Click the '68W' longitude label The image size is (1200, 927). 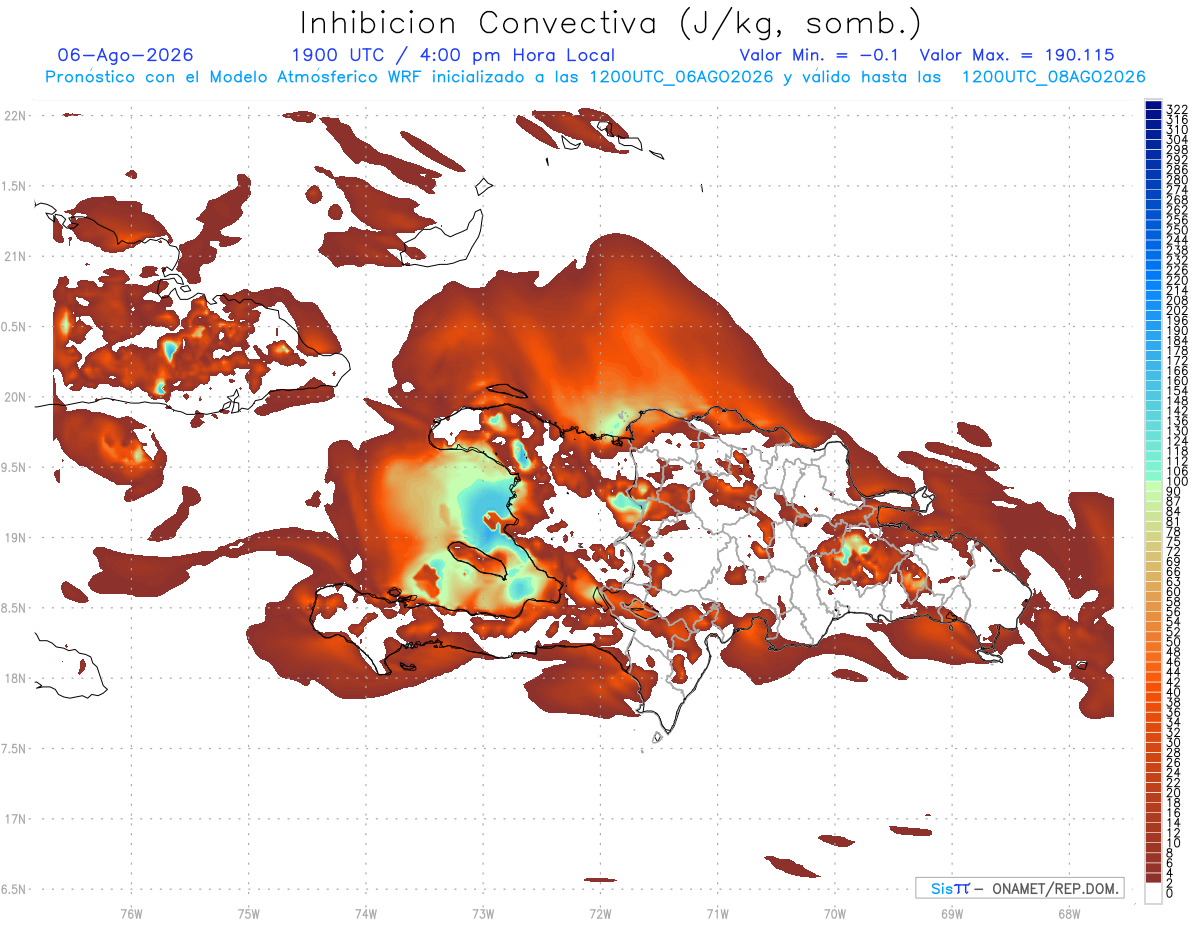[1069, 913]
